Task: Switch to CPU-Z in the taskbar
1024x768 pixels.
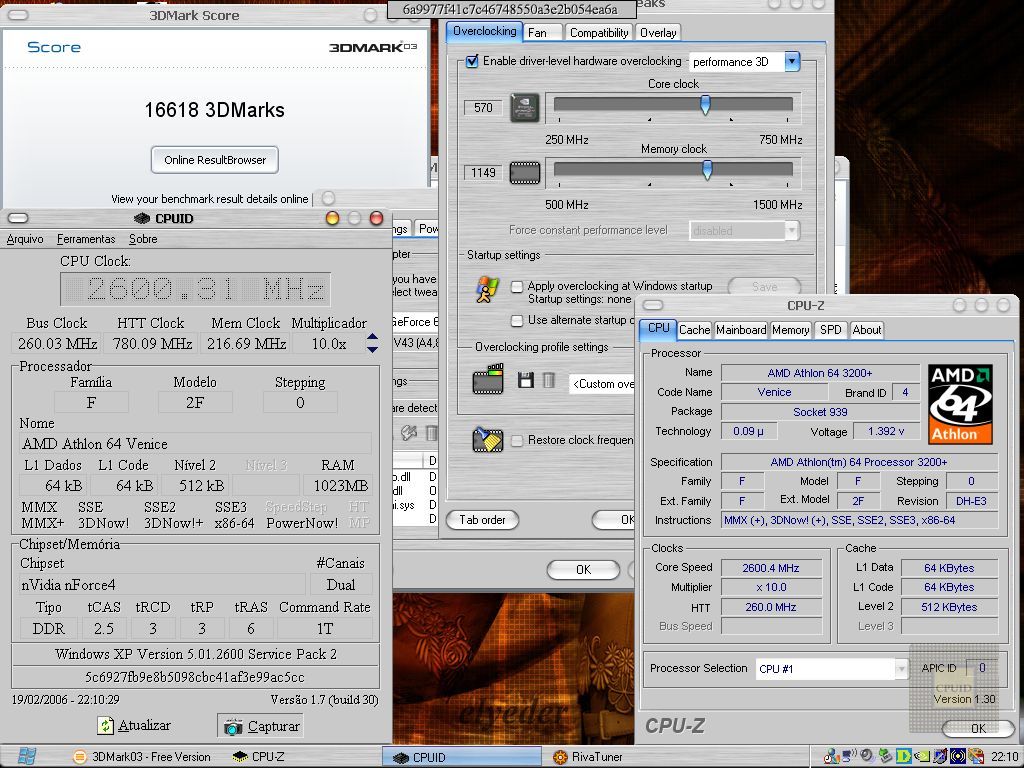Action: coord(259,757)
